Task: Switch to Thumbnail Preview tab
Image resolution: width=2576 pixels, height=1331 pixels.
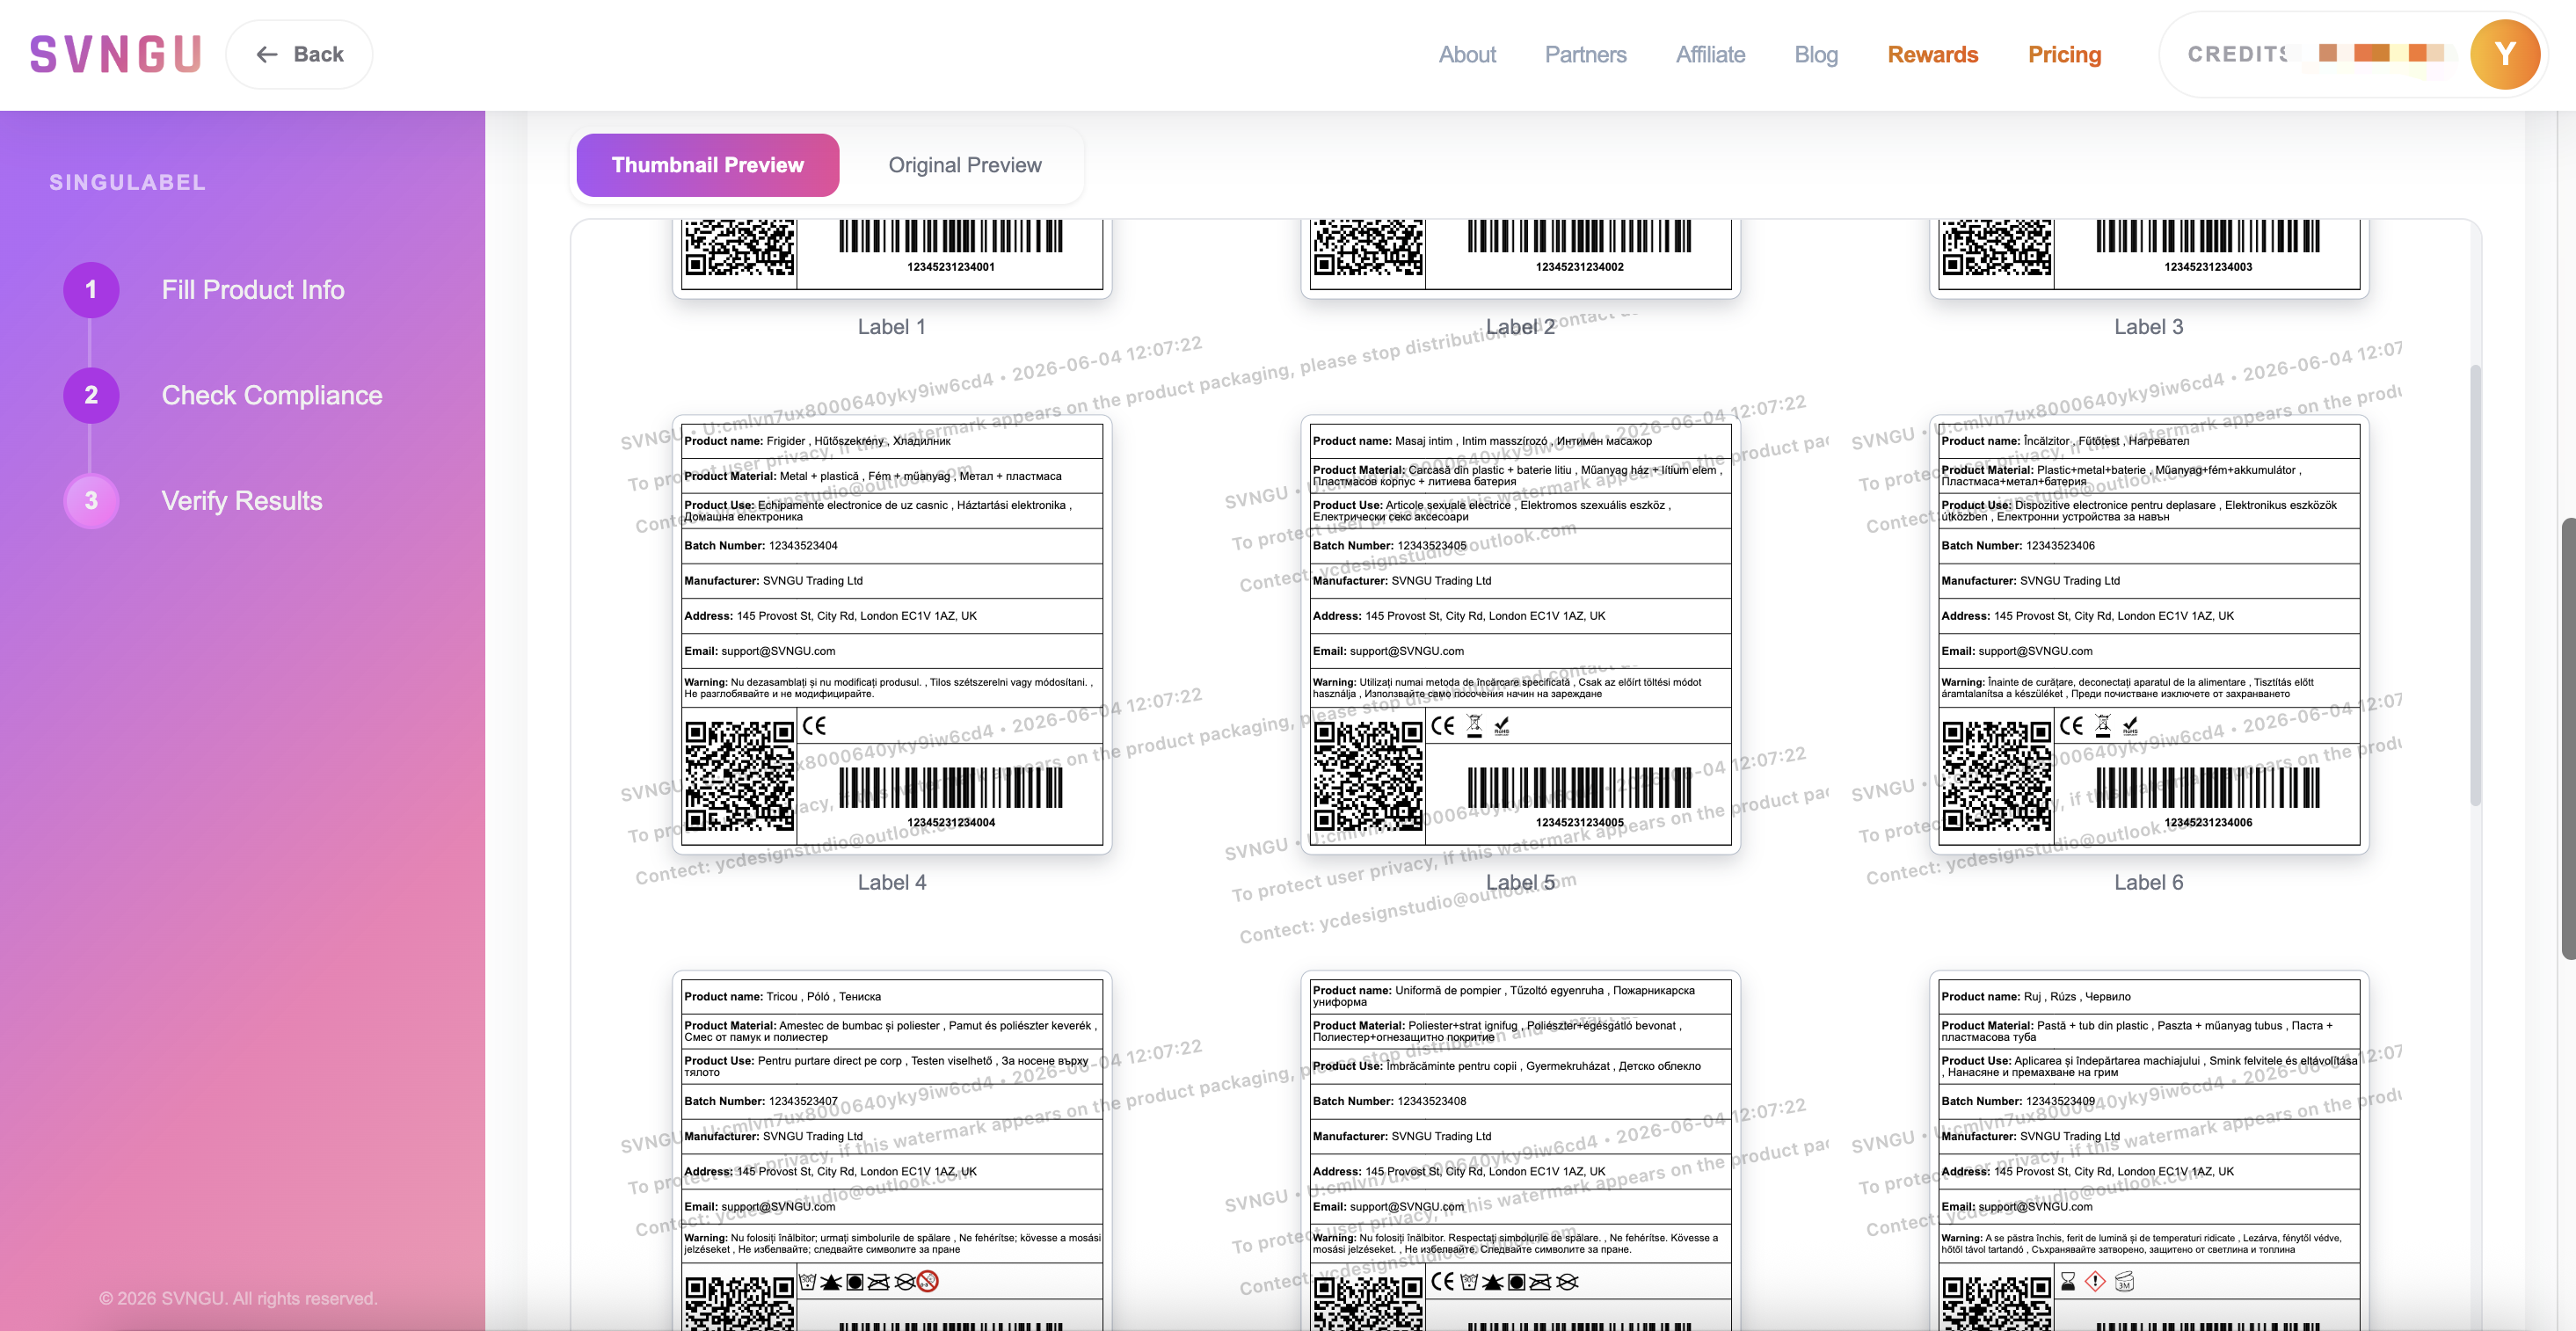Action: 707,165
